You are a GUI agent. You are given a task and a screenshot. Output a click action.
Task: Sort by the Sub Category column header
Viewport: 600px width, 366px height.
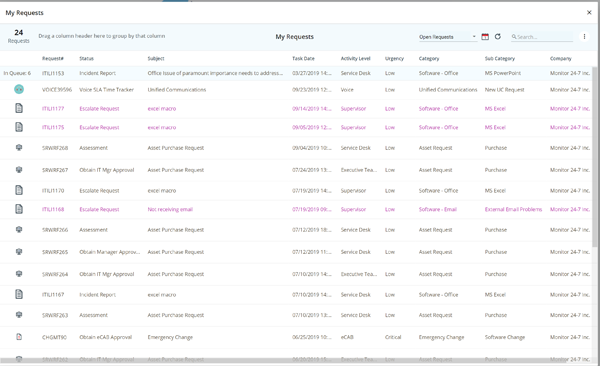pyautogui.click(x=500, y=59)
